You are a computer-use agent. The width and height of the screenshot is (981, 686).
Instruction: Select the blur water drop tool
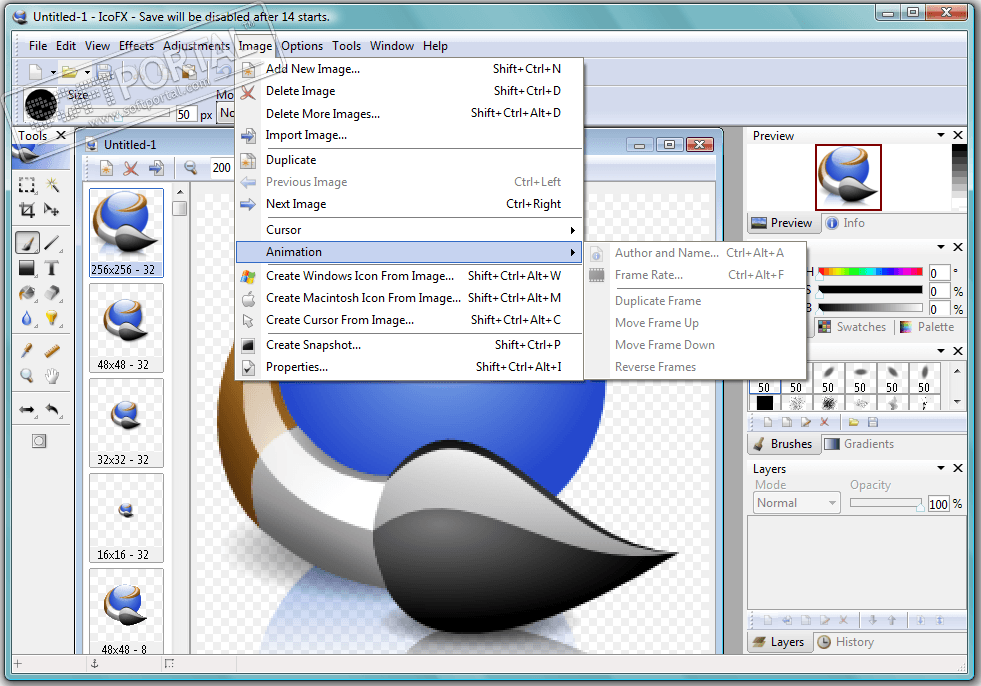[27, 319]
